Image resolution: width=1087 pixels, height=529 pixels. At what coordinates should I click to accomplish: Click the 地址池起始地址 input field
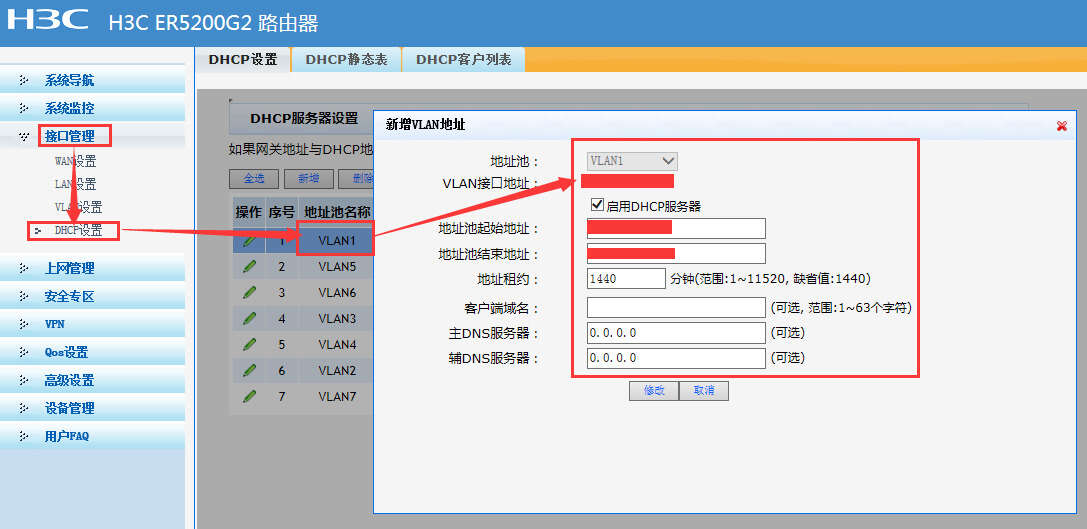coord(676,228)
